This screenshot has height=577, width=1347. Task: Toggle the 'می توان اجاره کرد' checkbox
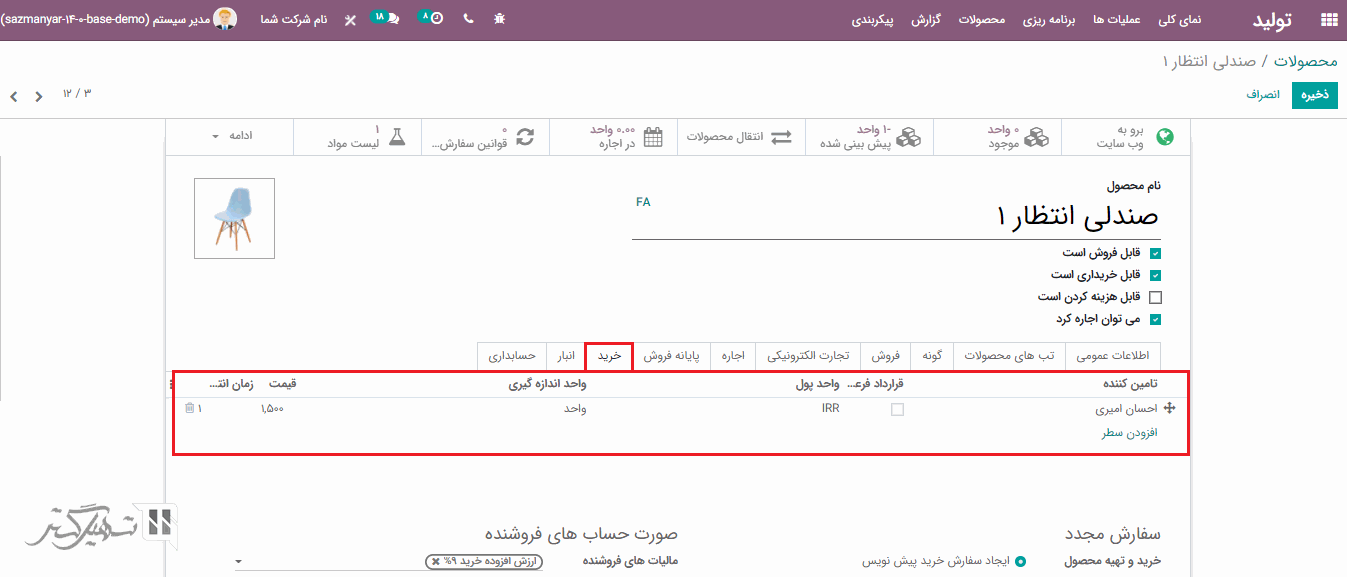[1156, 320]
